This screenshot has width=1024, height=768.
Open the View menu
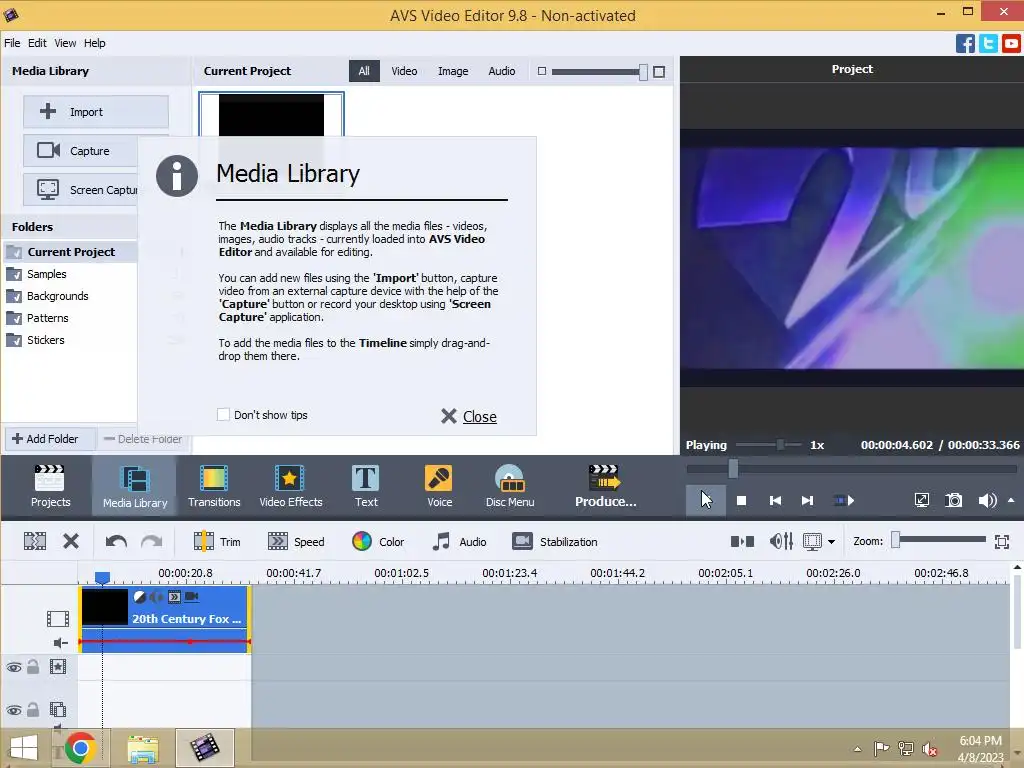65,43
